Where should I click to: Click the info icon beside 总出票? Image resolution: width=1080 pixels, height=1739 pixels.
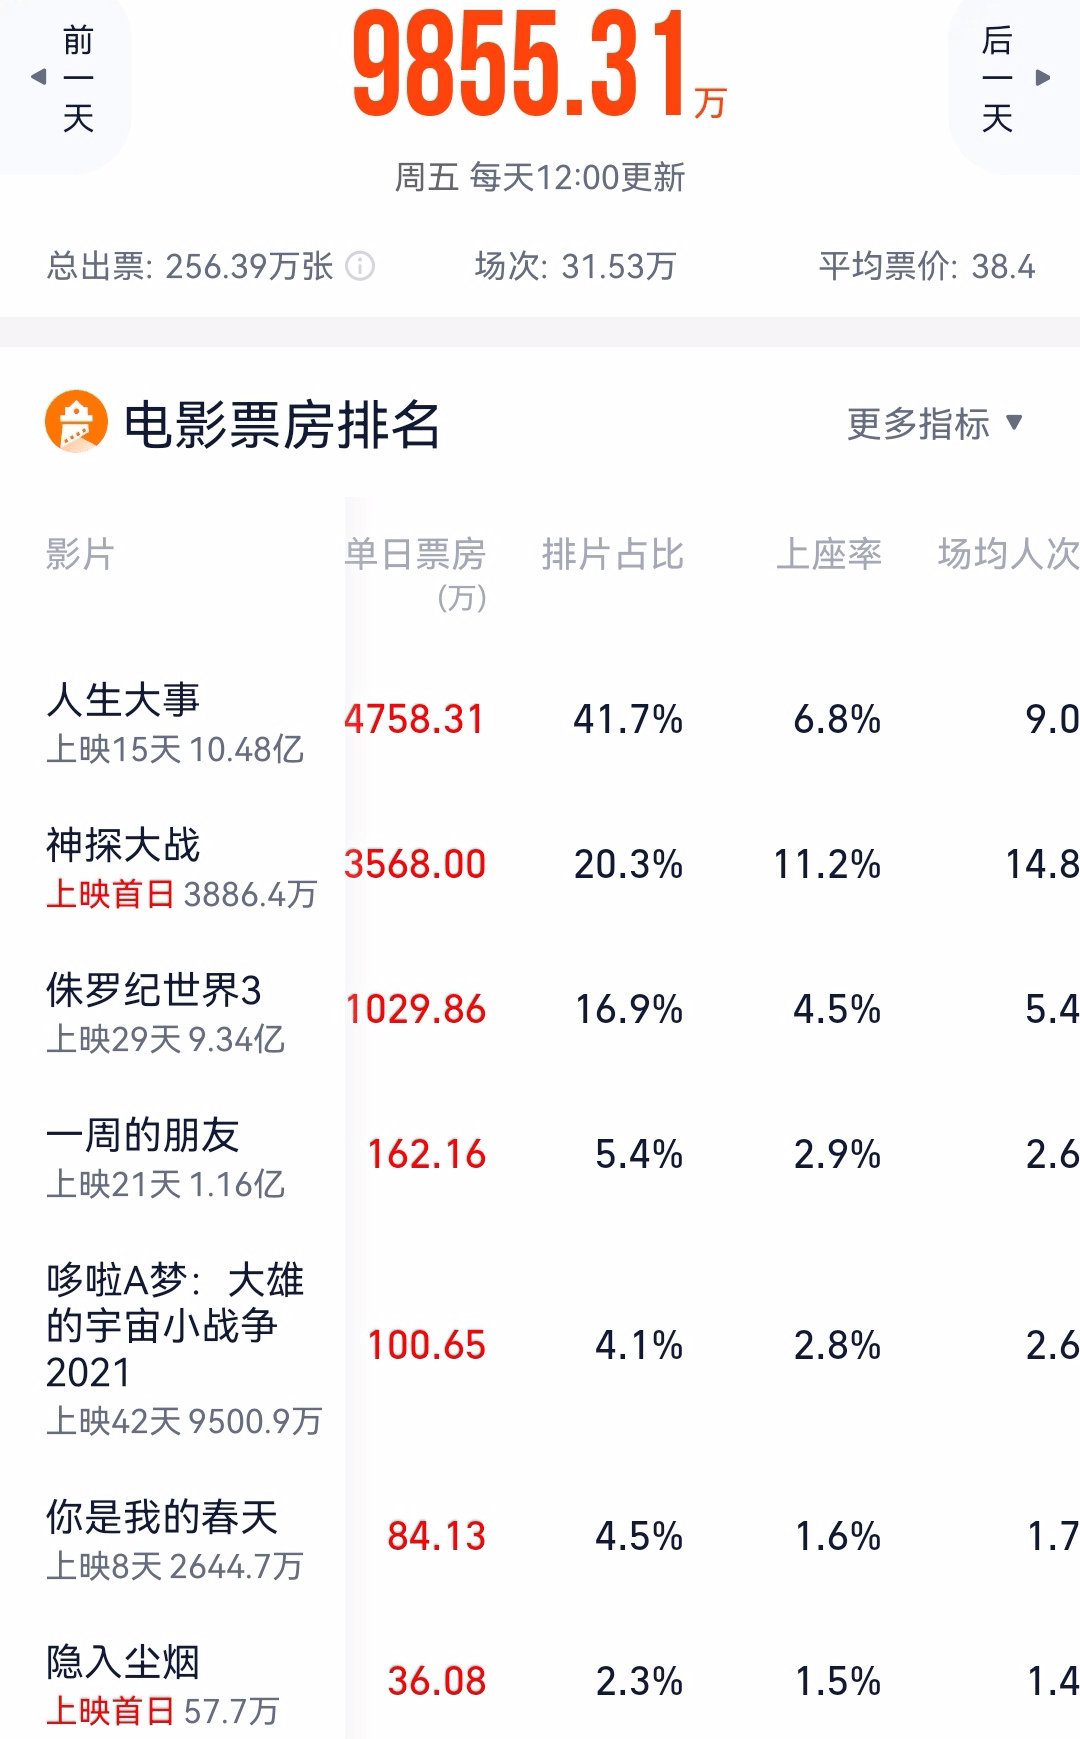[360, 266]
